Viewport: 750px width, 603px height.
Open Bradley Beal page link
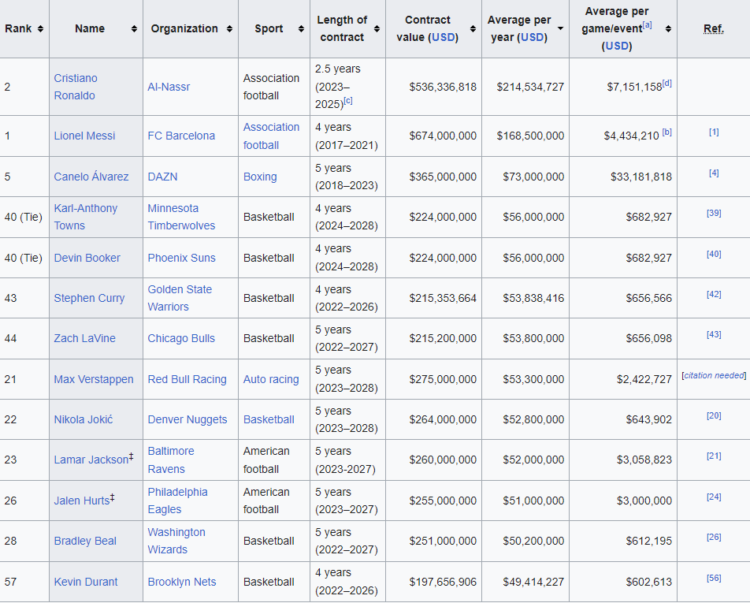coord(85,541)
